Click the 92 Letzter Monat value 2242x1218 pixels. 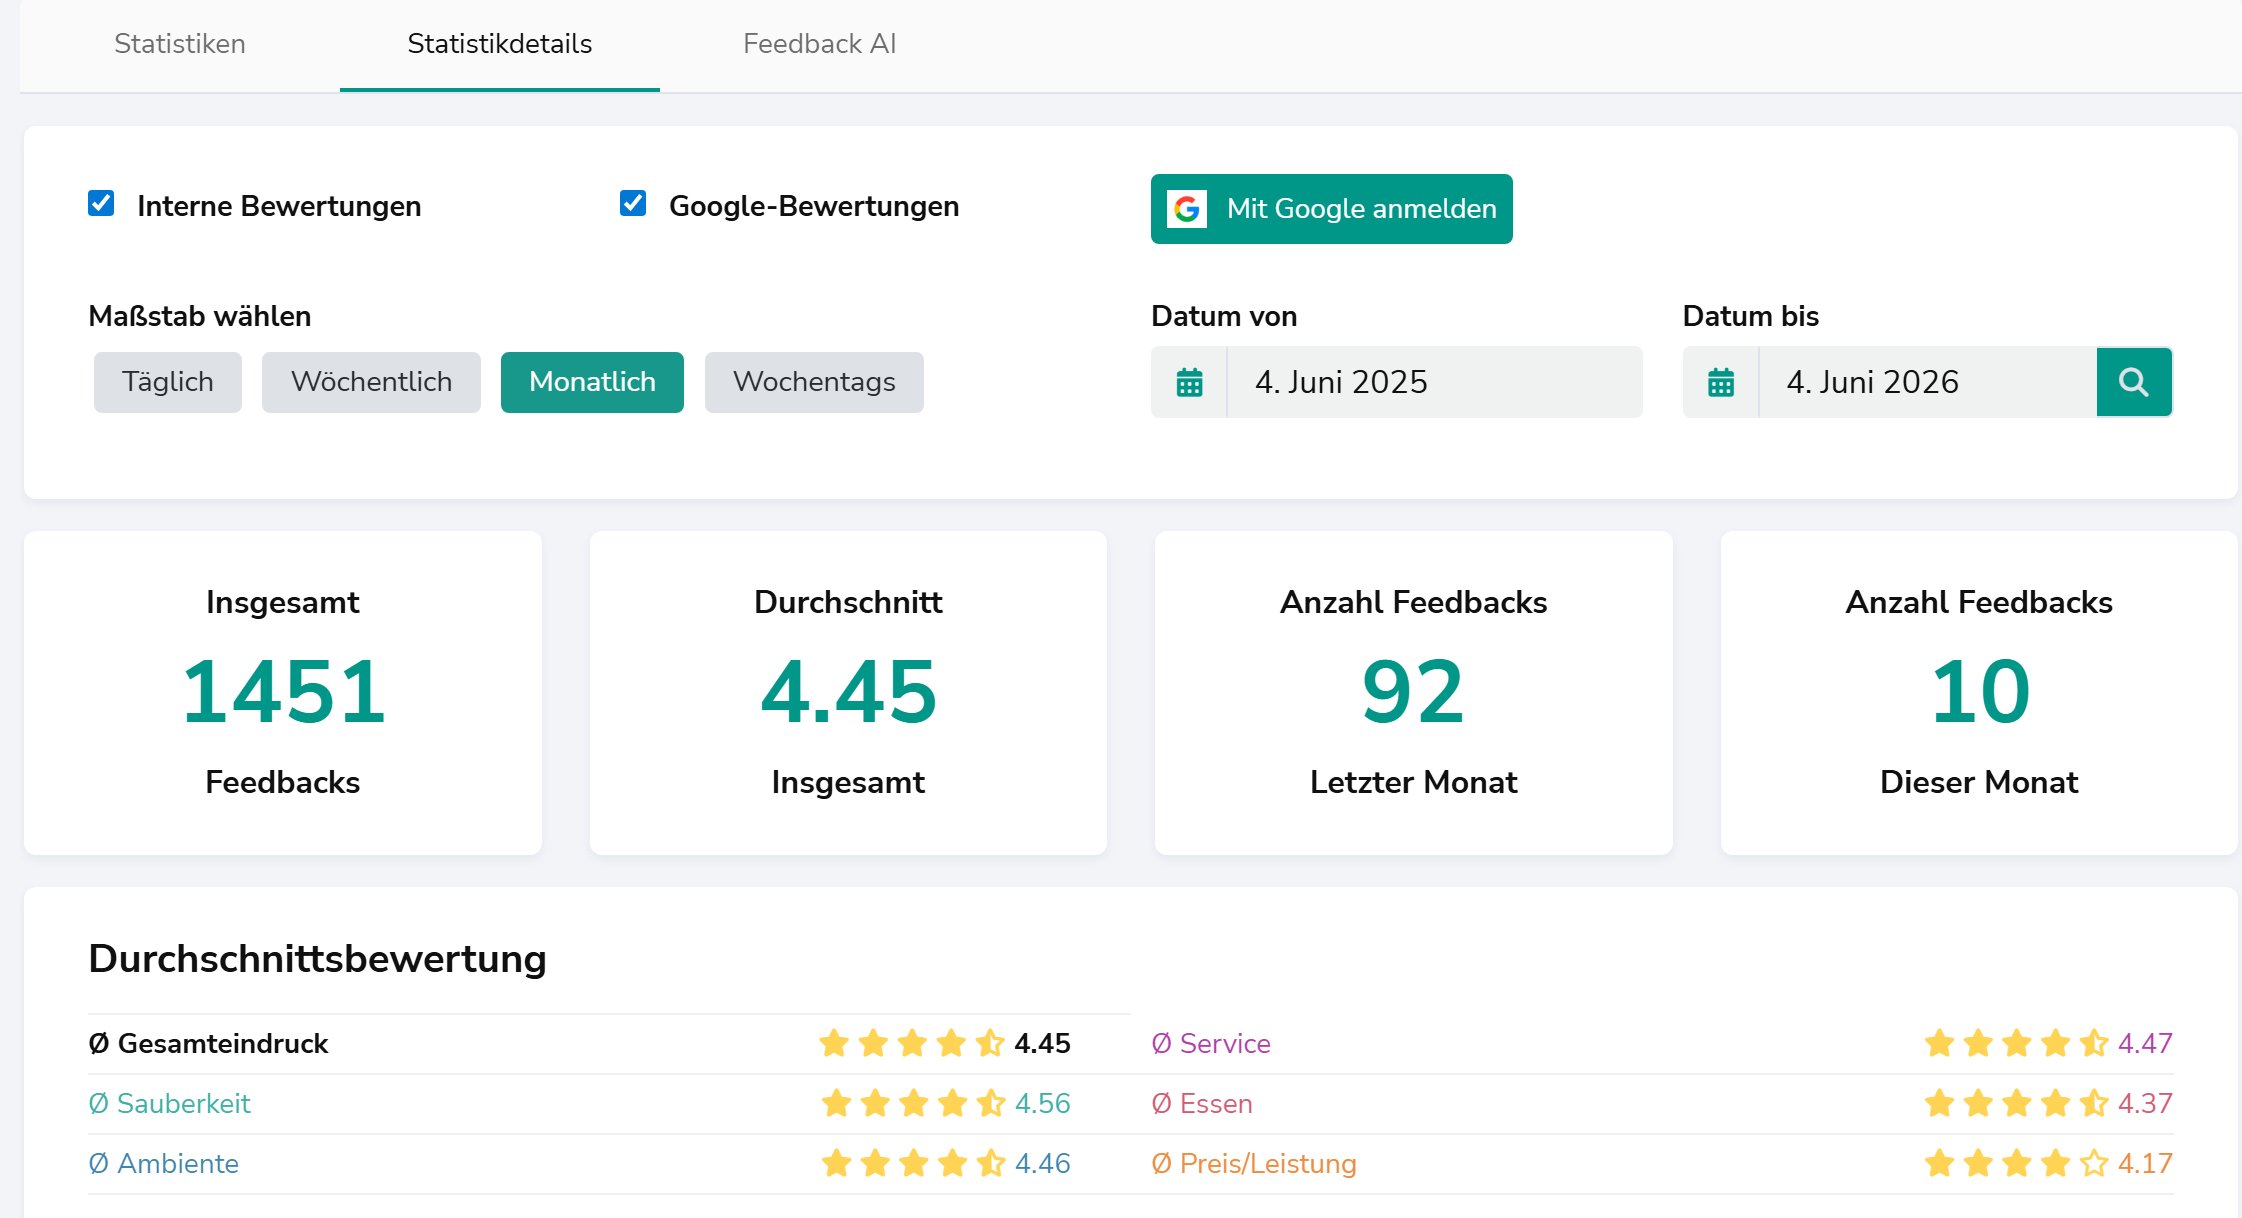tap(1413, 691)
